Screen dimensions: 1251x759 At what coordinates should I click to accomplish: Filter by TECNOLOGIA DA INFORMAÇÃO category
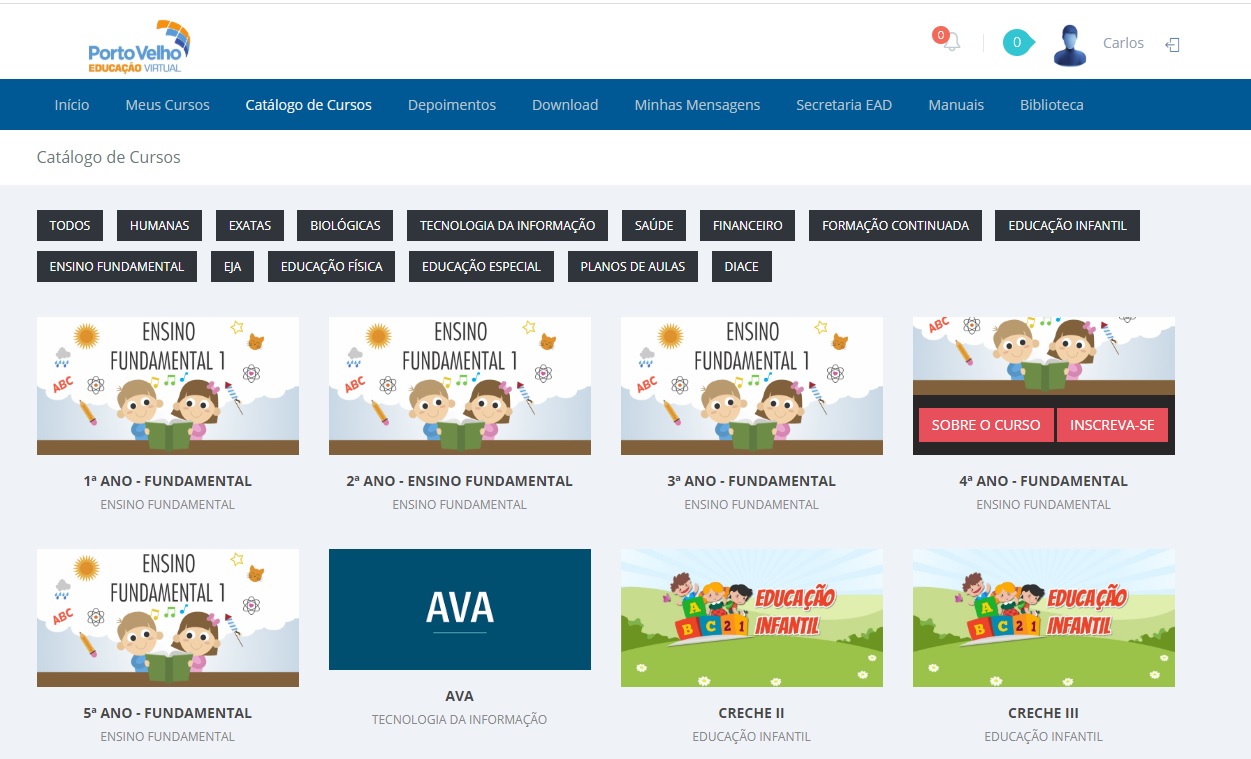coord(507,226)
